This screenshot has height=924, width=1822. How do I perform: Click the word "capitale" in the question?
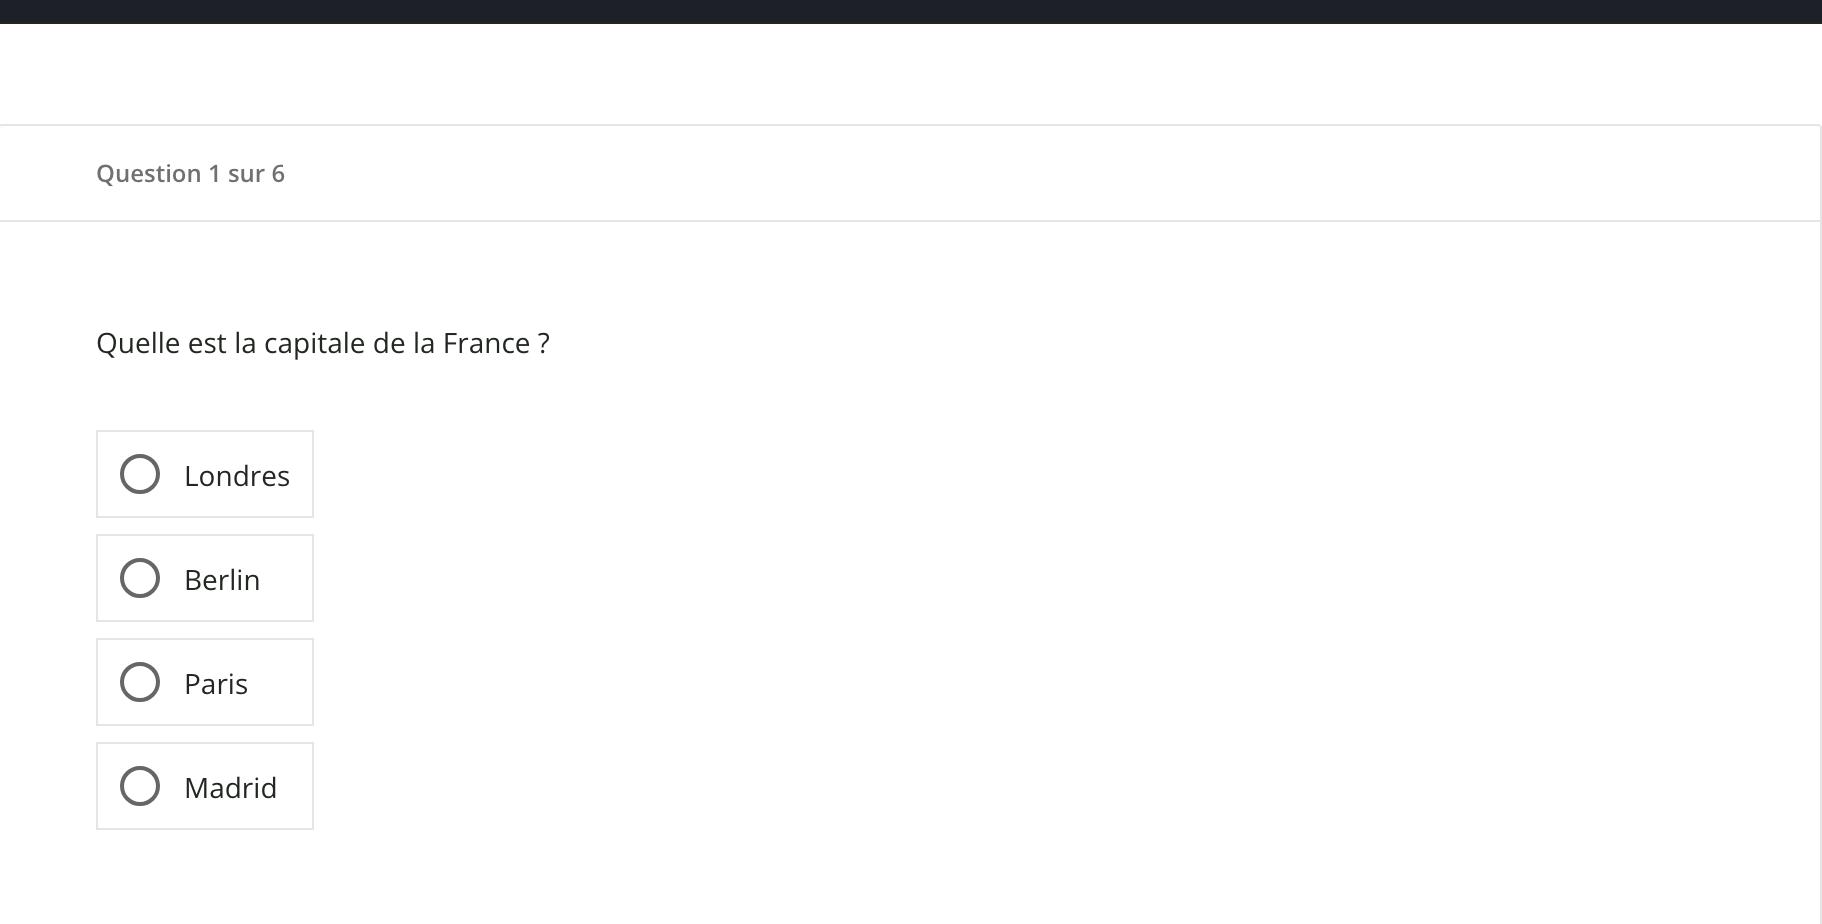(x=314, y=344)
